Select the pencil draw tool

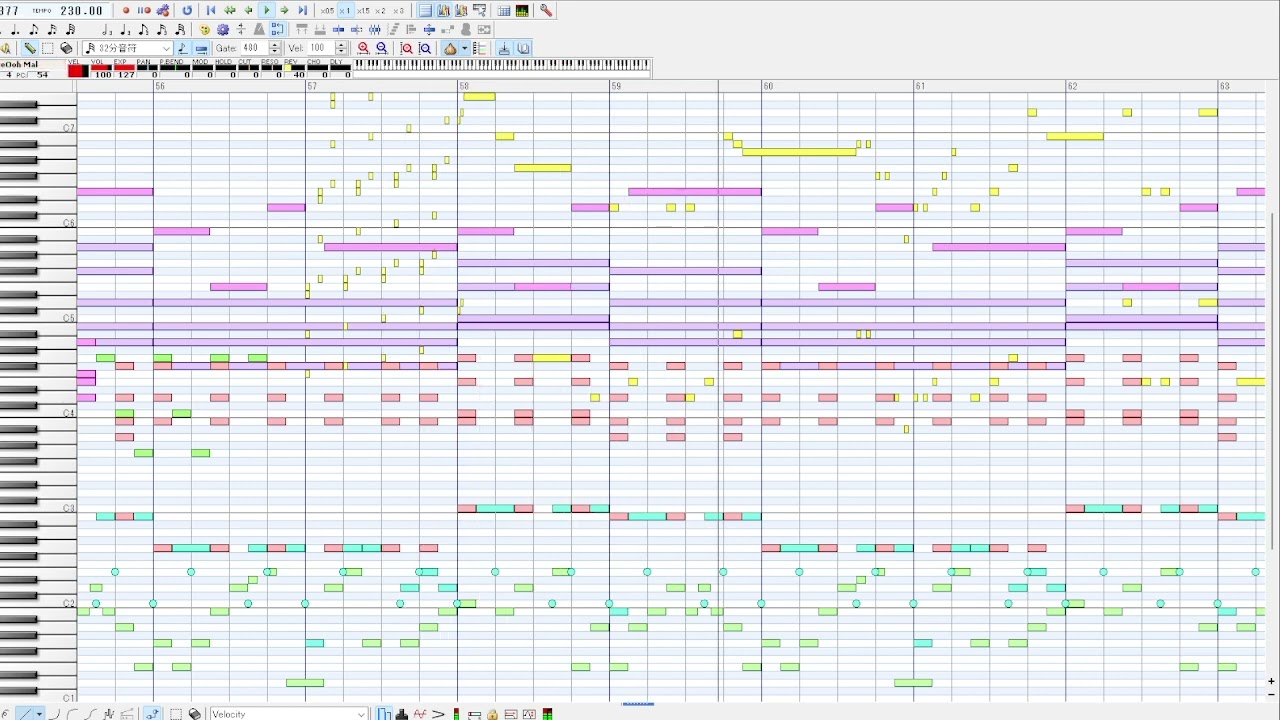[x=30, y=48]
